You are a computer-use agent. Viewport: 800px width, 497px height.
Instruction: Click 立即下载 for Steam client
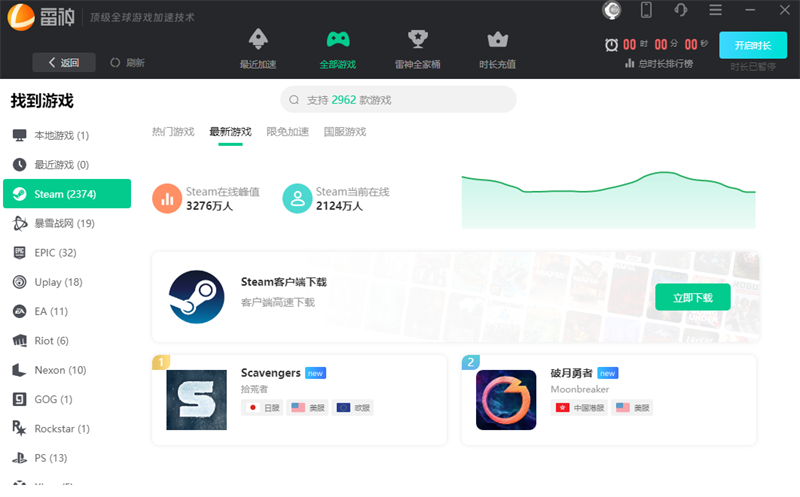click(692, 297)
